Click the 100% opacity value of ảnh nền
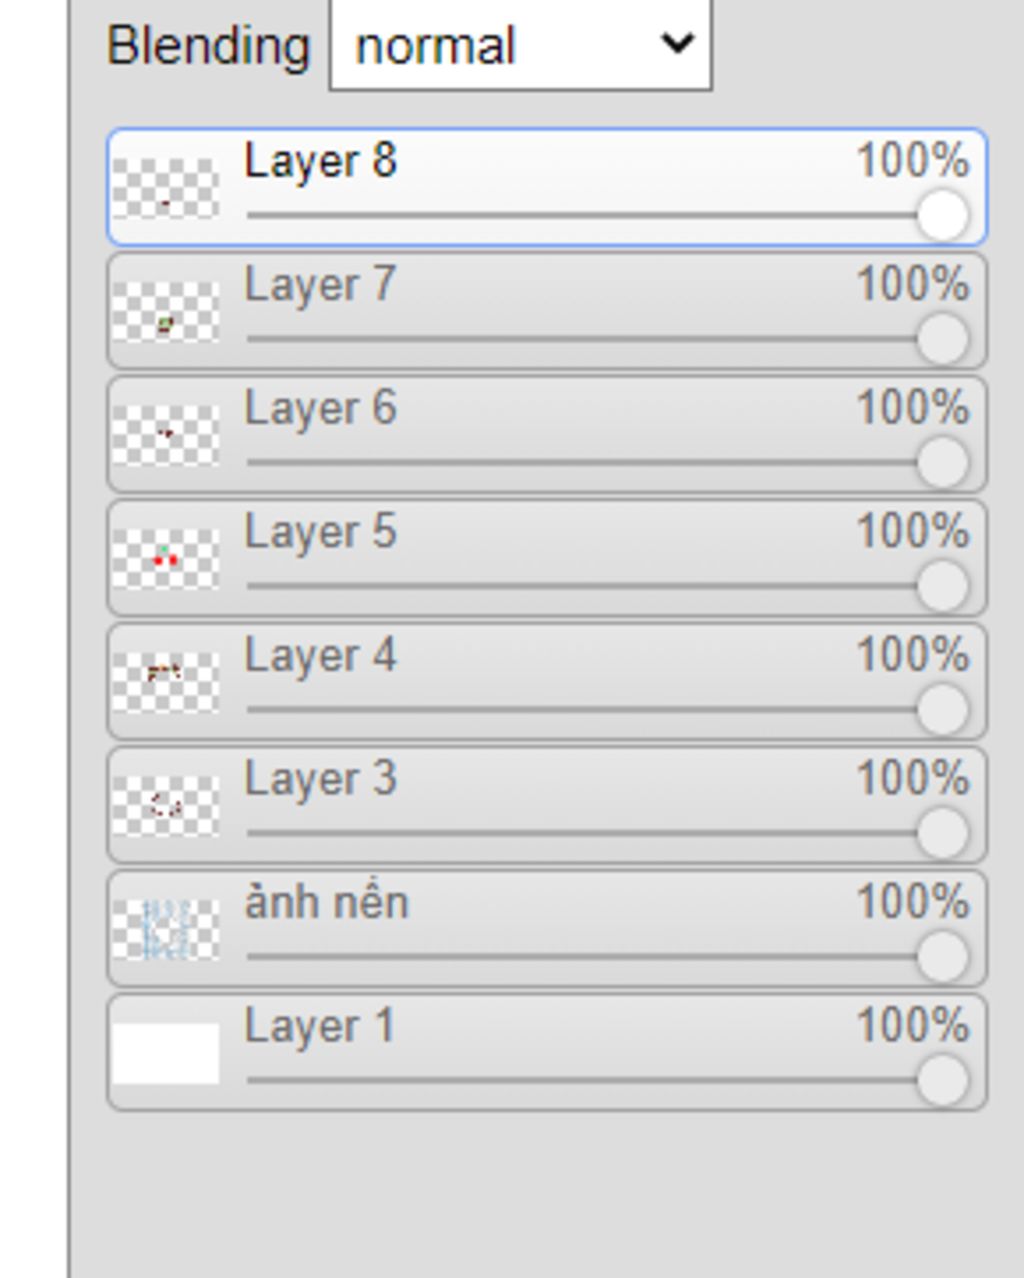This screenshot has height=1278, width=1024. [x=912, y=902]
